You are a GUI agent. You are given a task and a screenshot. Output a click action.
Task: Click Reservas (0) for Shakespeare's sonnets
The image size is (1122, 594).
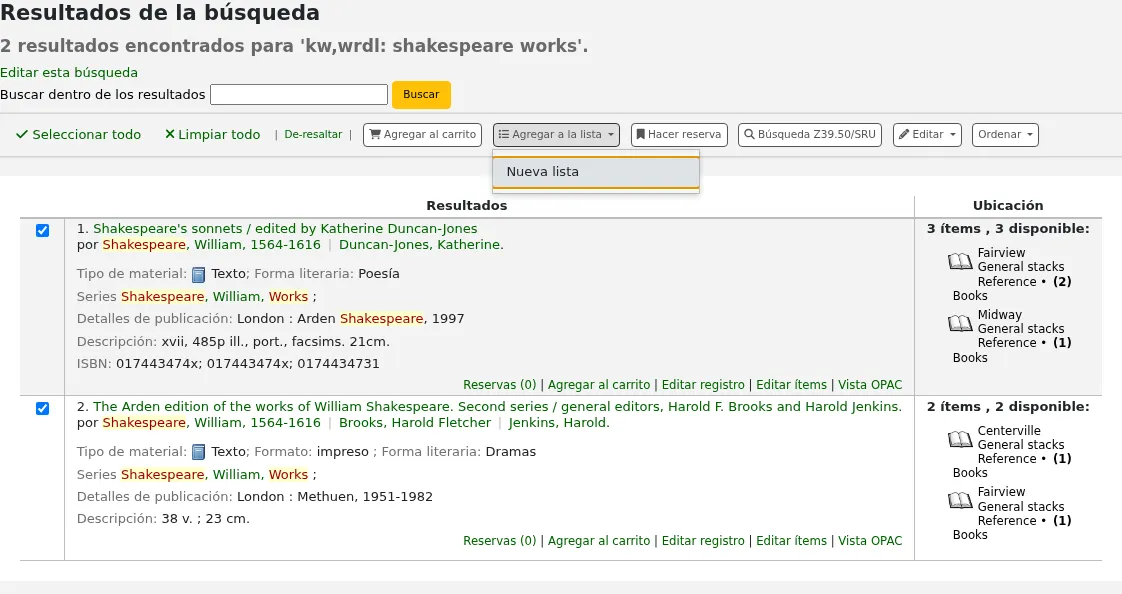(499, 385)
